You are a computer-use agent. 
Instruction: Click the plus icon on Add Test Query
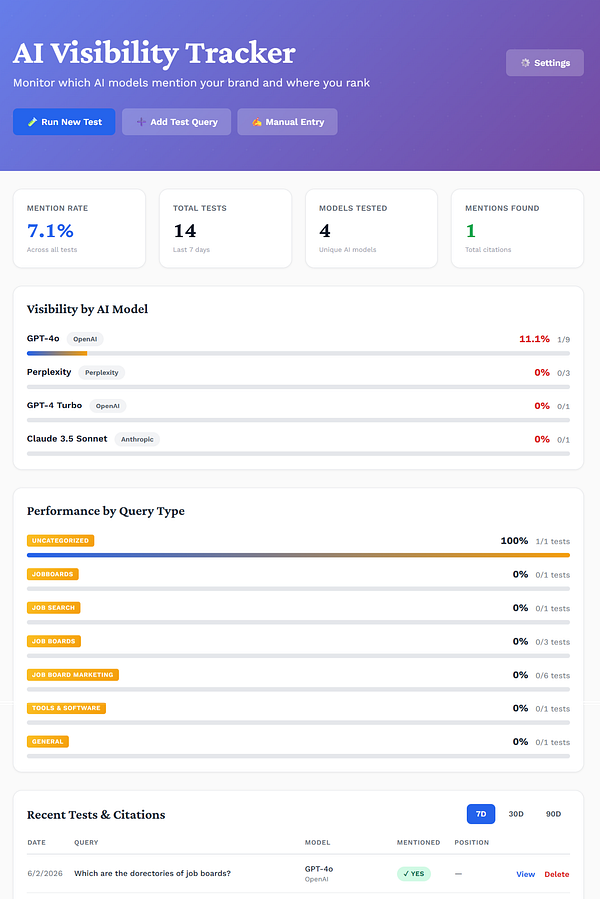(141, 122)
